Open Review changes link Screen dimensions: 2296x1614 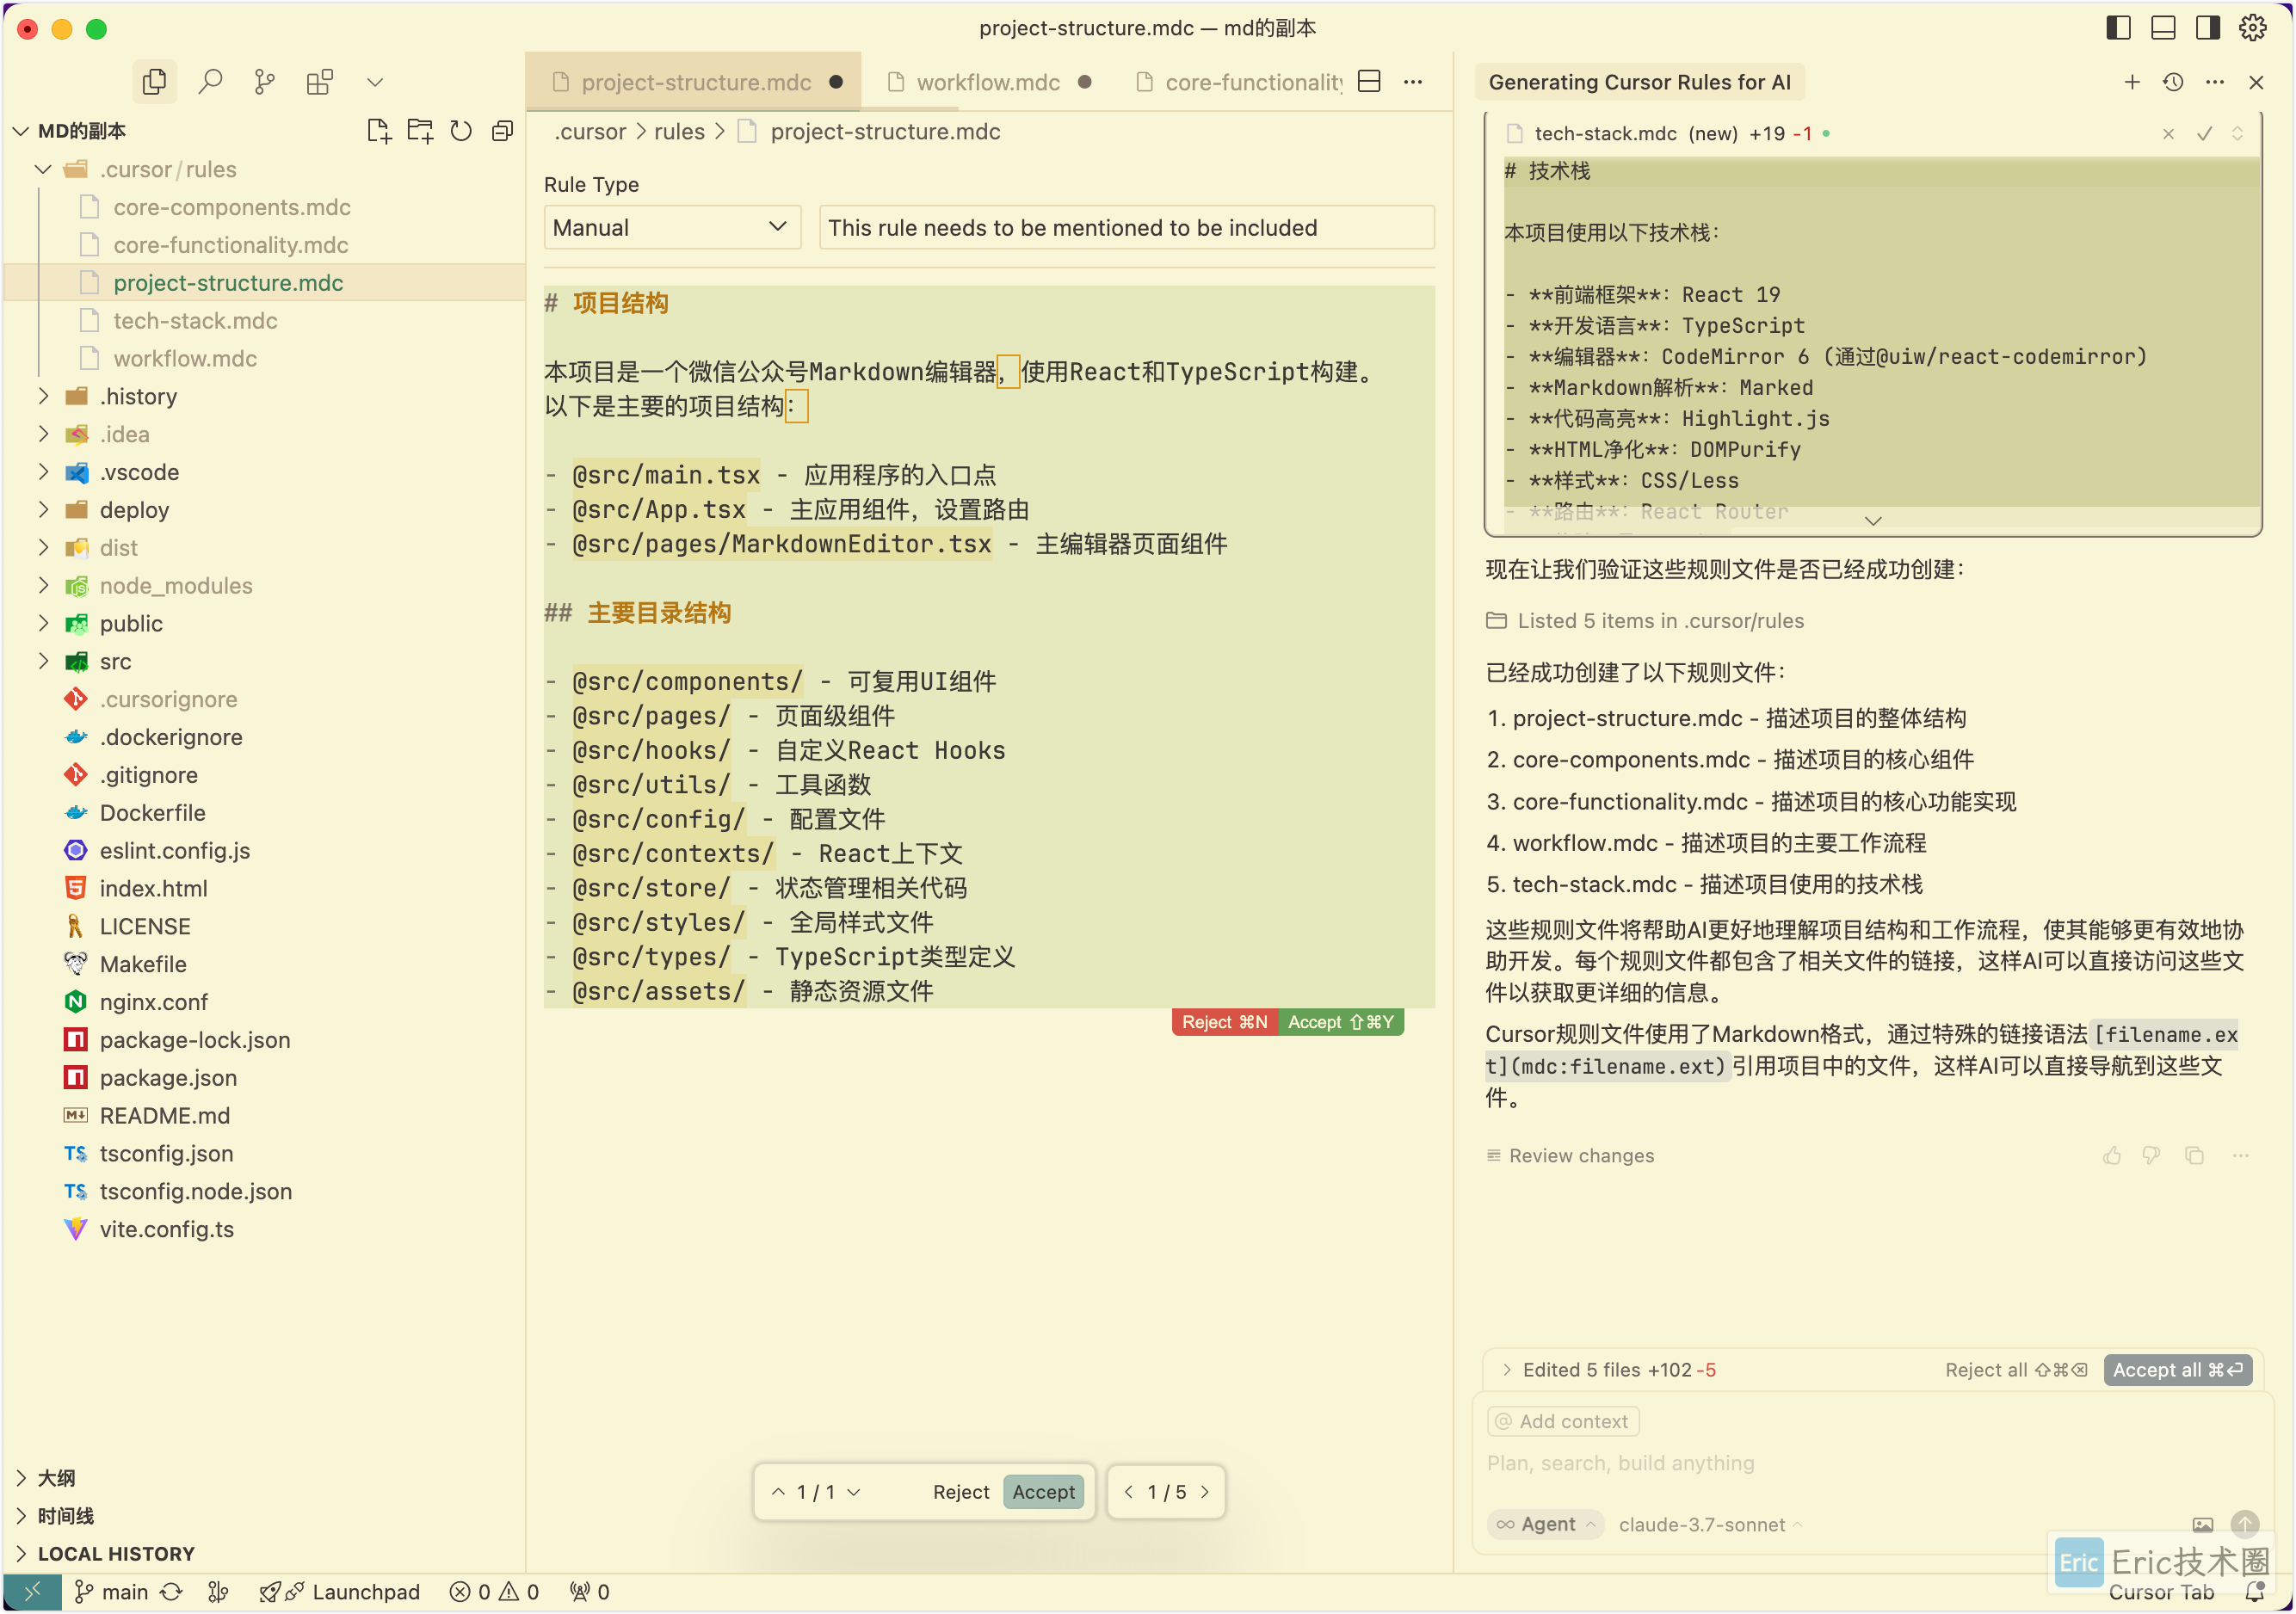coord(1570,1156)
